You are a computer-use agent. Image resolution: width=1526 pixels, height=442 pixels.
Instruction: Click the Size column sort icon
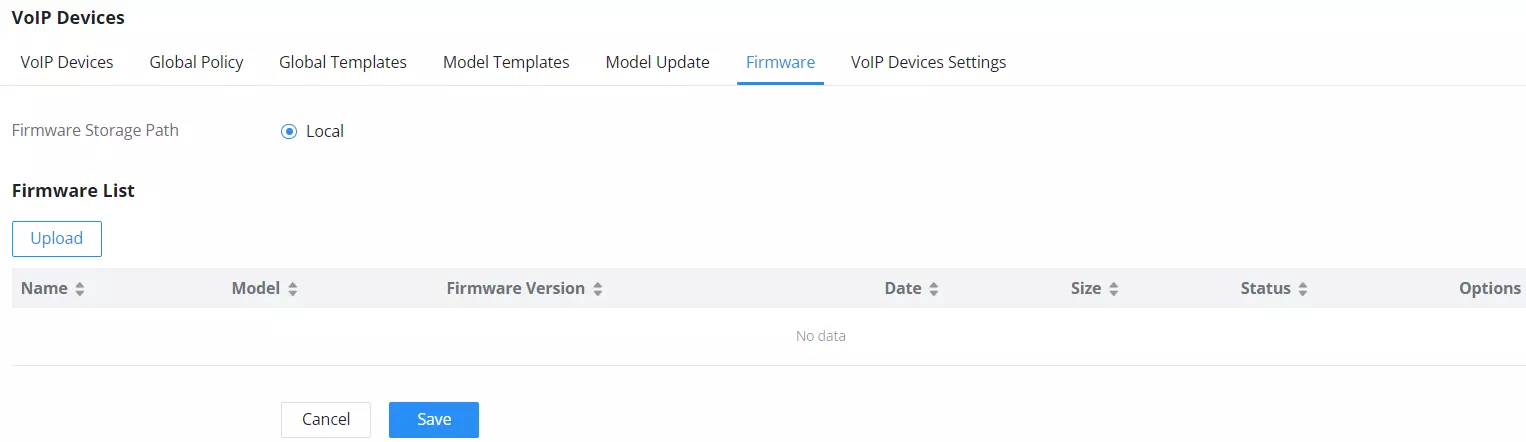pyautogui.click(x=1113, y=289)
